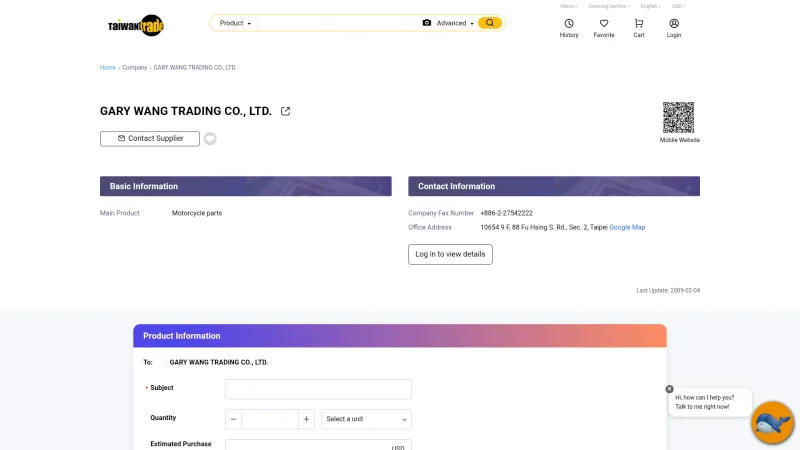Click 'Last Update: 2009-02-04' text

(668, 290)
